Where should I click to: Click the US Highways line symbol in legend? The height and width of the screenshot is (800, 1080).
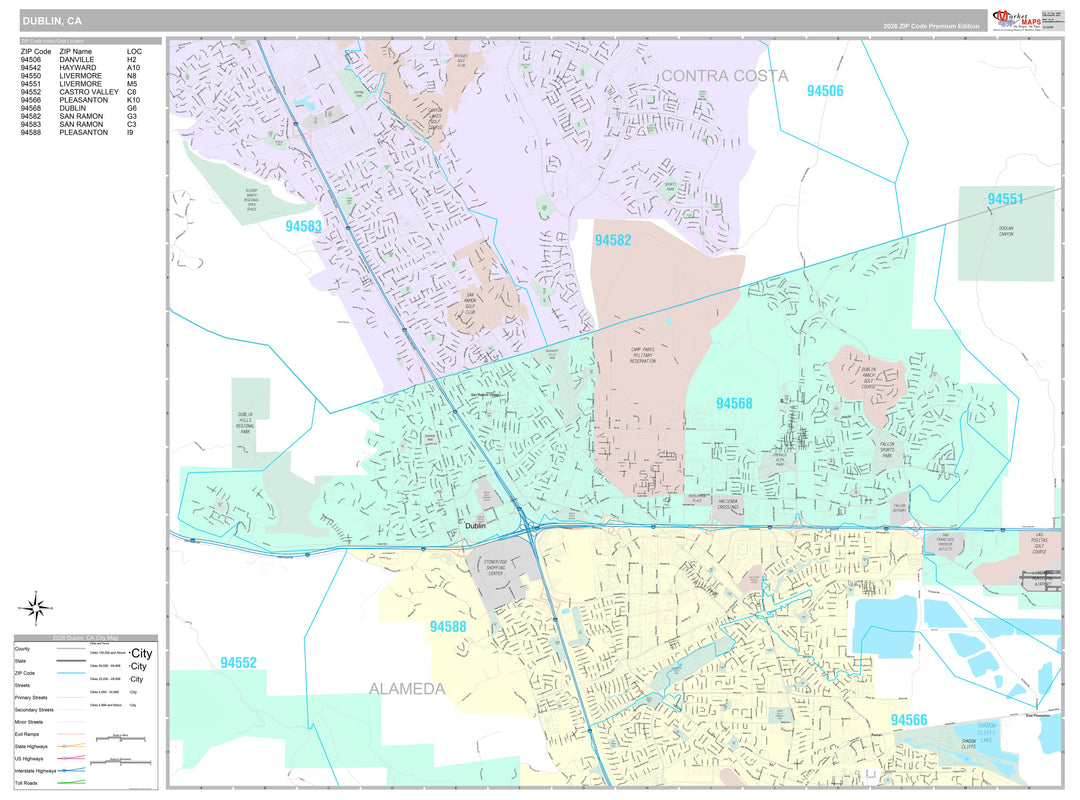click(71, 758)
